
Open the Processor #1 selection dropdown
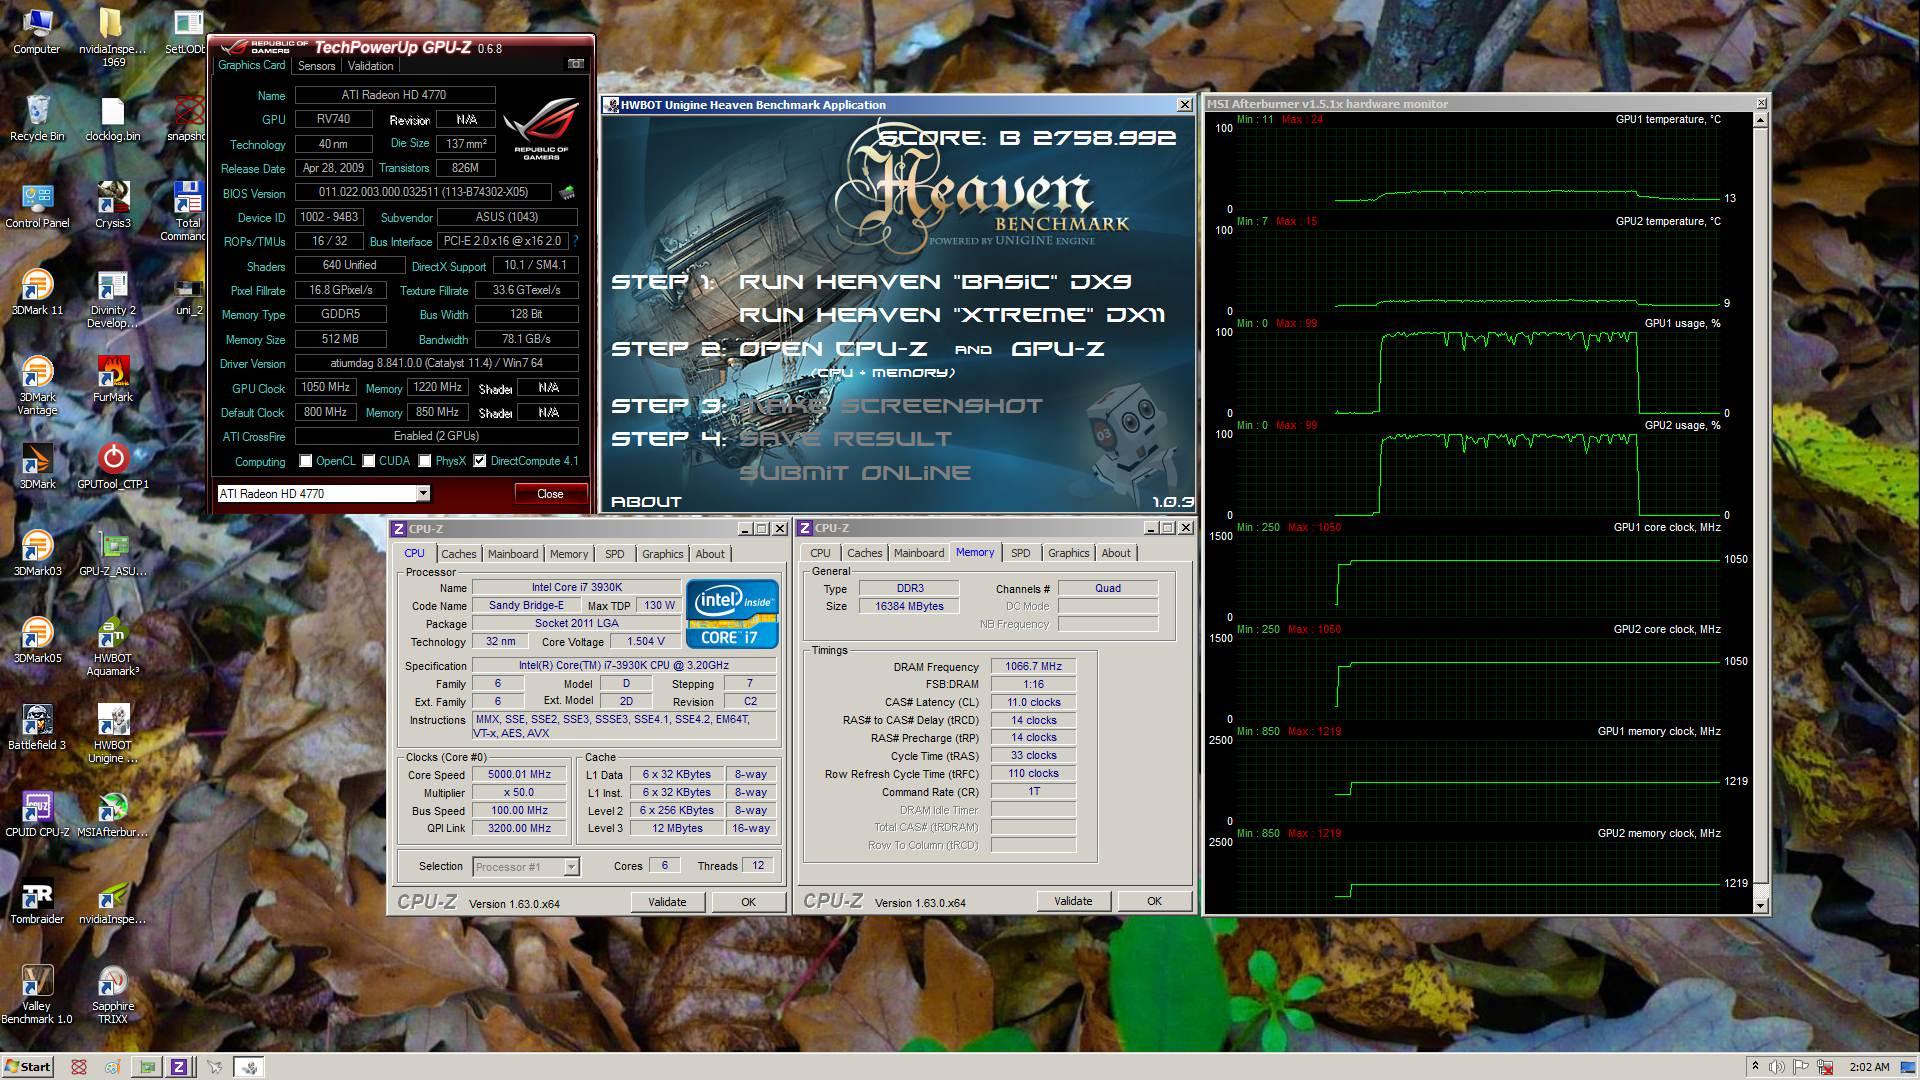click(571, 867)
